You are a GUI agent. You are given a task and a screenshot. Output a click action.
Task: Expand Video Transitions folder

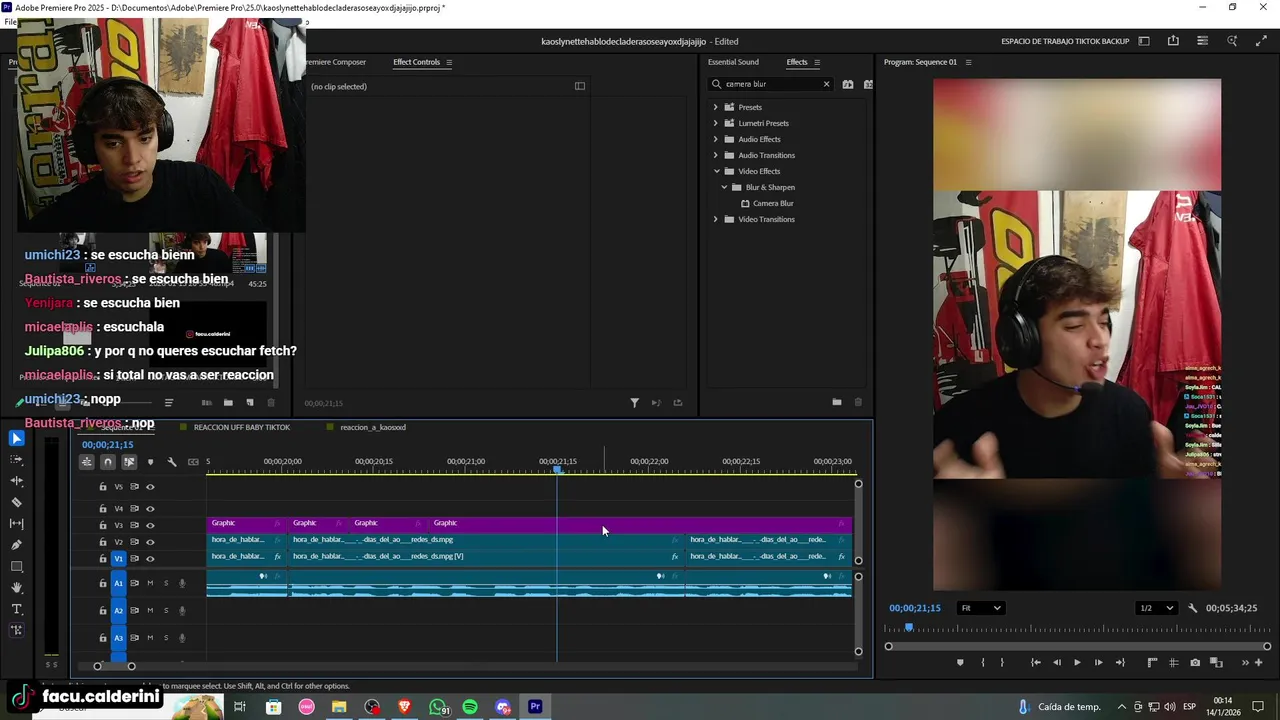715,219
